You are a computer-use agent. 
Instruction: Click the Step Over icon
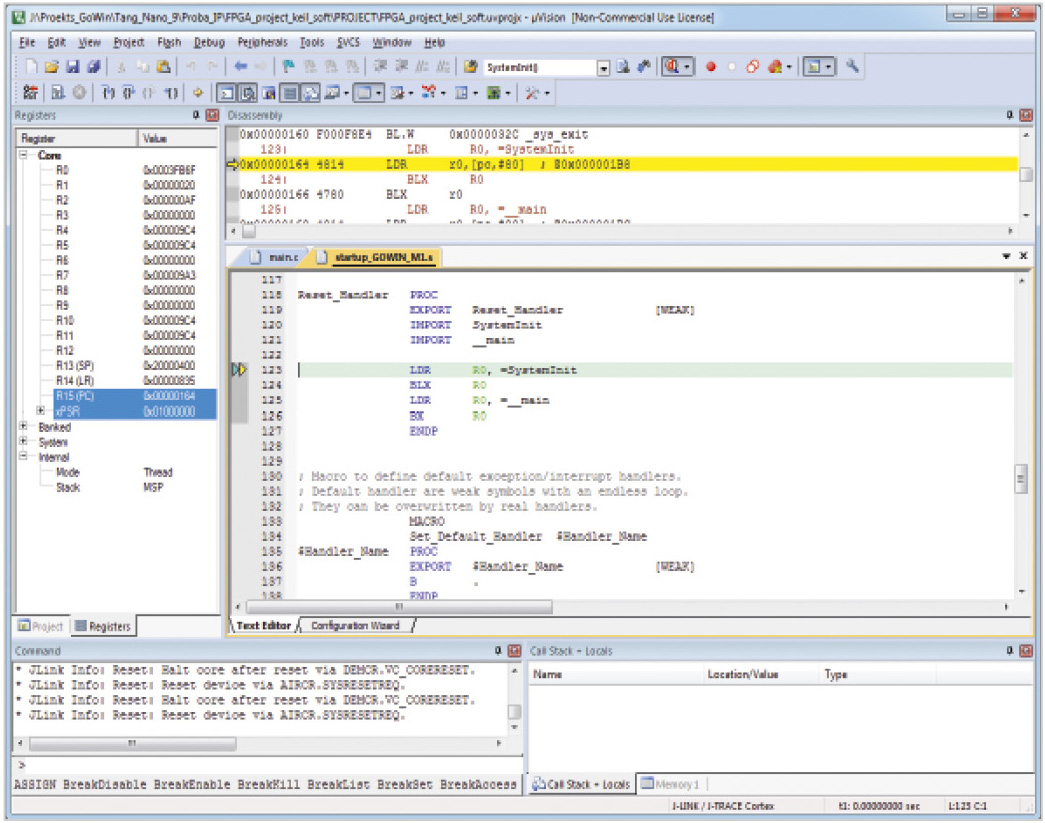pos(126,93)
